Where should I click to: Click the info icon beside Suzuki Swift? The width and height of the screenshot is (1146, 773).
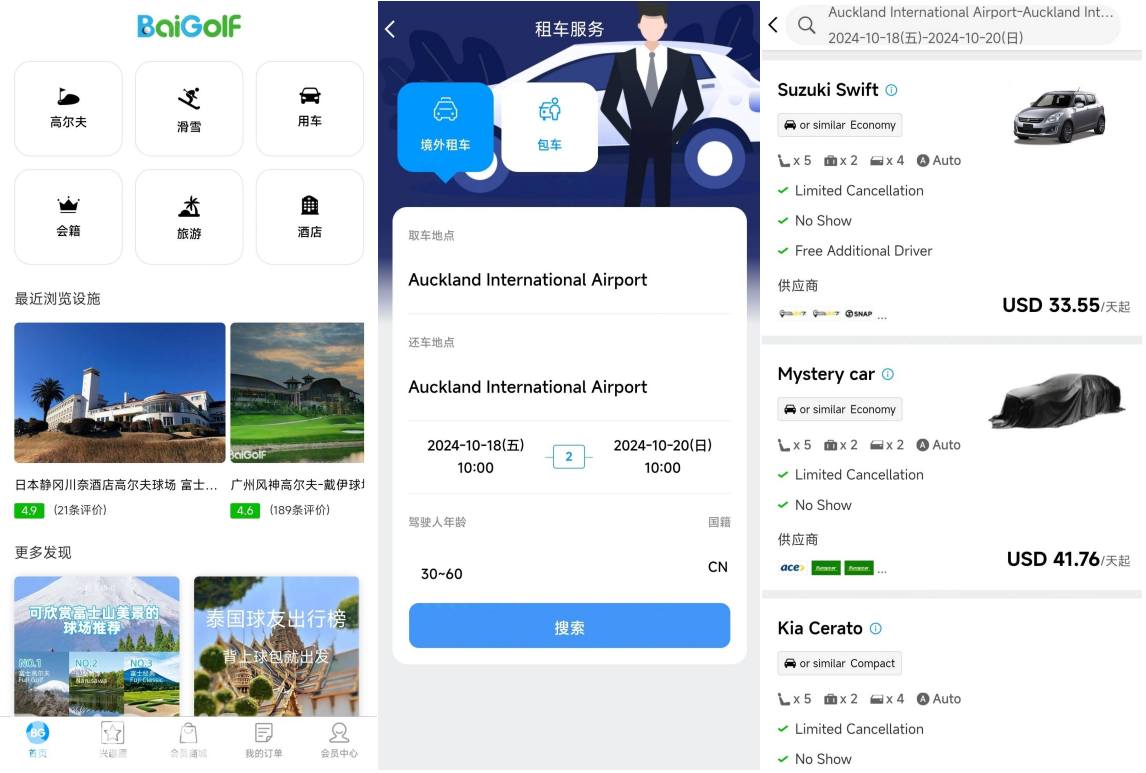click(x=891, y=90)
